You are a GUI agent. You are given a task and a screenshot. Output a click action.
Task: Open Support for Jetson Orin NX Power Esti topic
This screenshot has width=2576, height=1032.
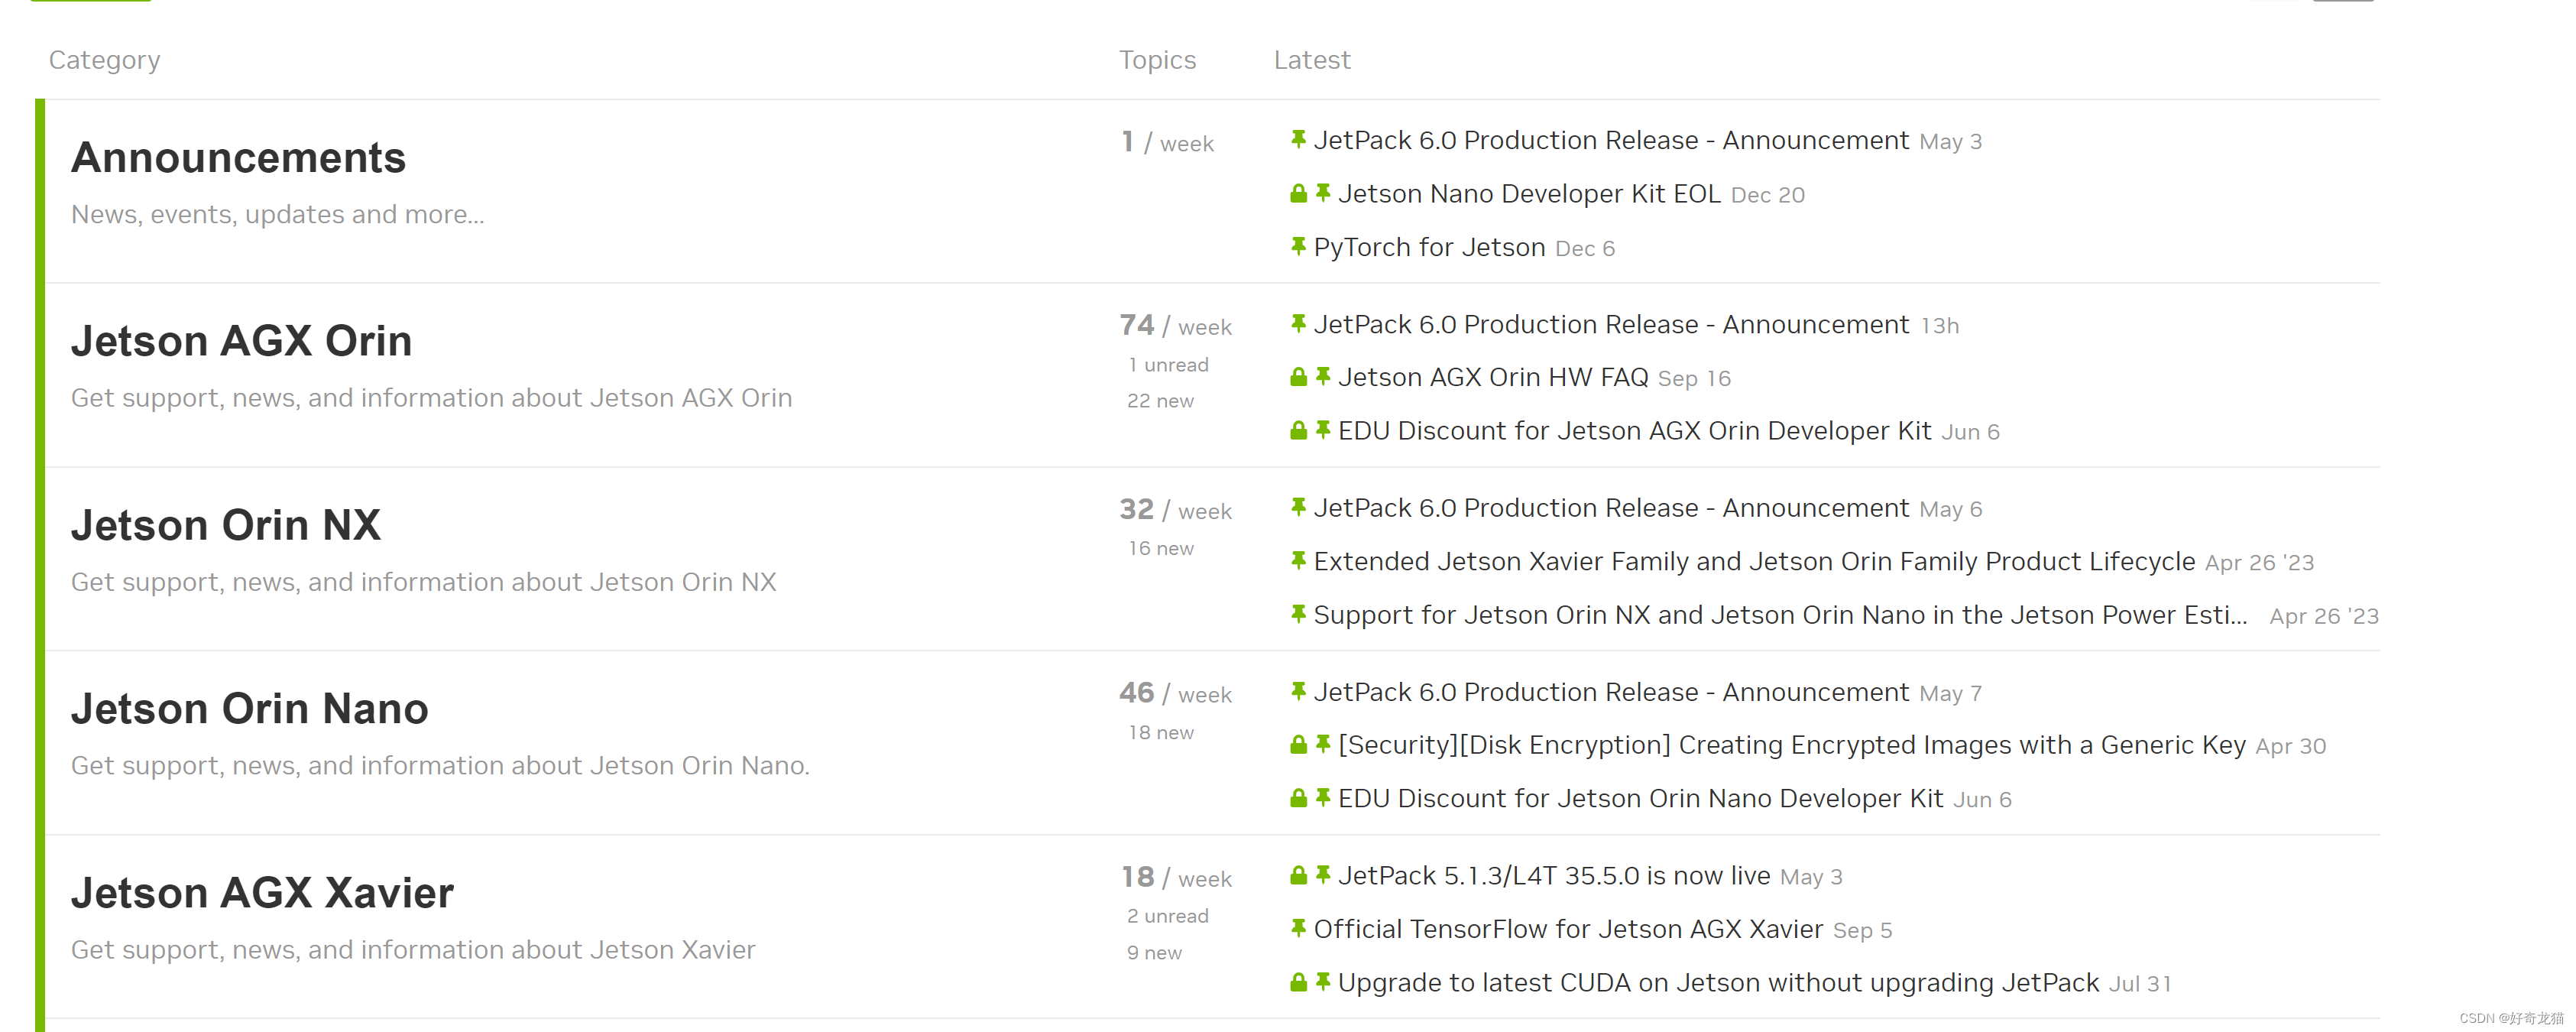[1780, 615]
